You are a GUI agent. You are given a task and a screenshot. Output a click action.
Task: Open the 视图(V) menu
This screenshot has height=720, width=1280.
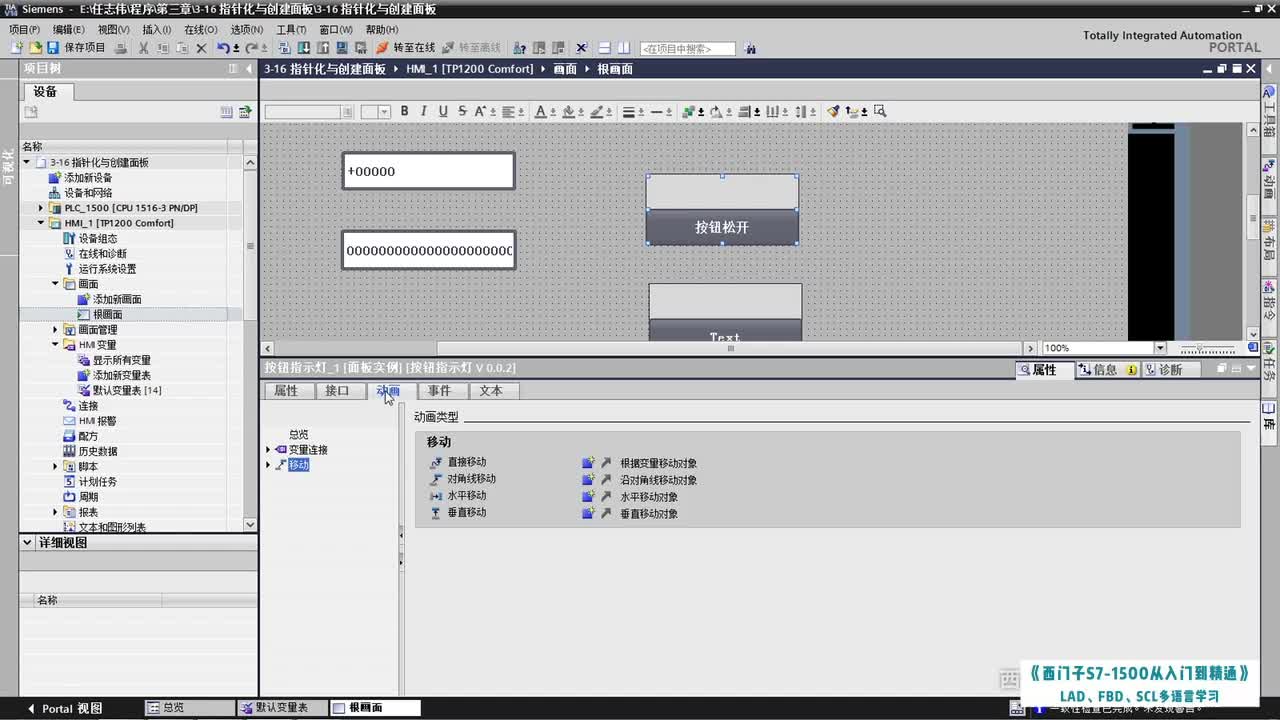113,30
